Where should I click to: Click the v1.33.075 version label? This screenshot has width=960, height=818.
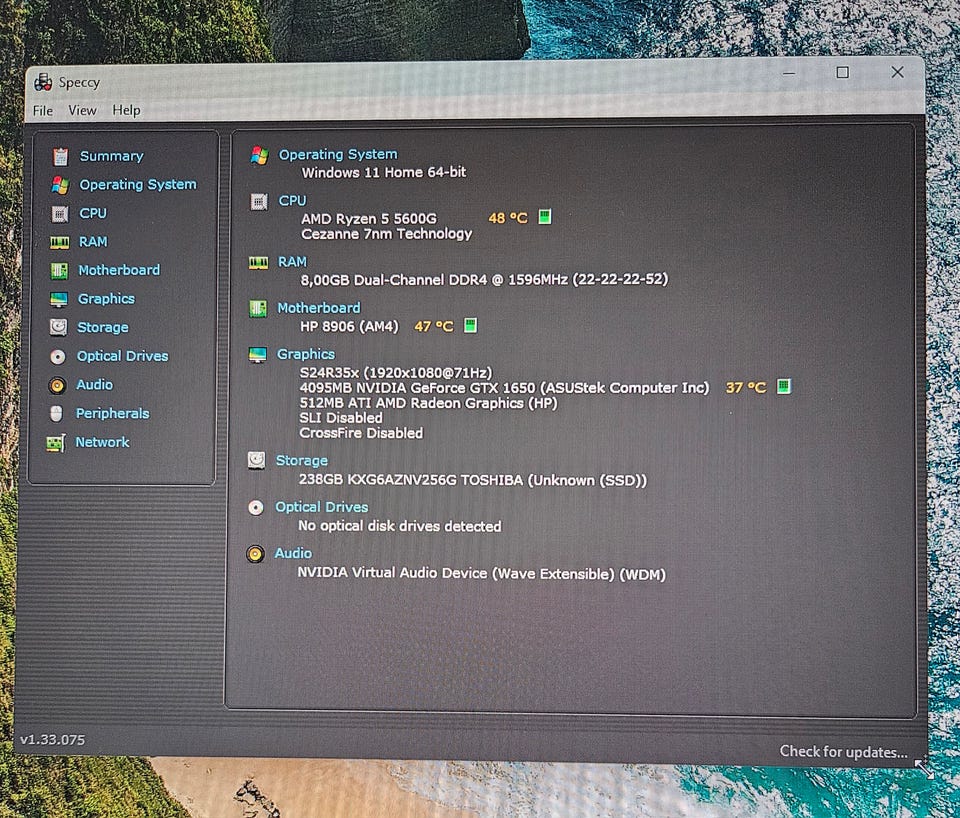point(53,740)
